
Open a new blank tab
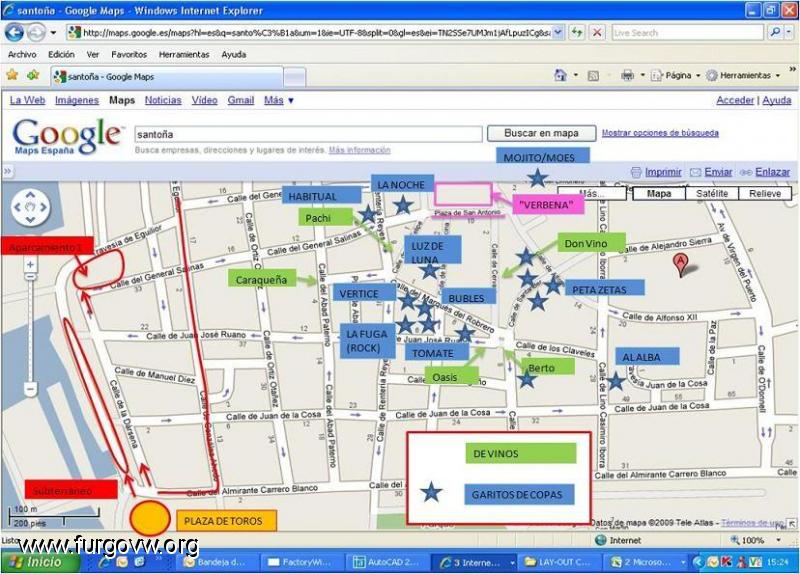point(294,78)
